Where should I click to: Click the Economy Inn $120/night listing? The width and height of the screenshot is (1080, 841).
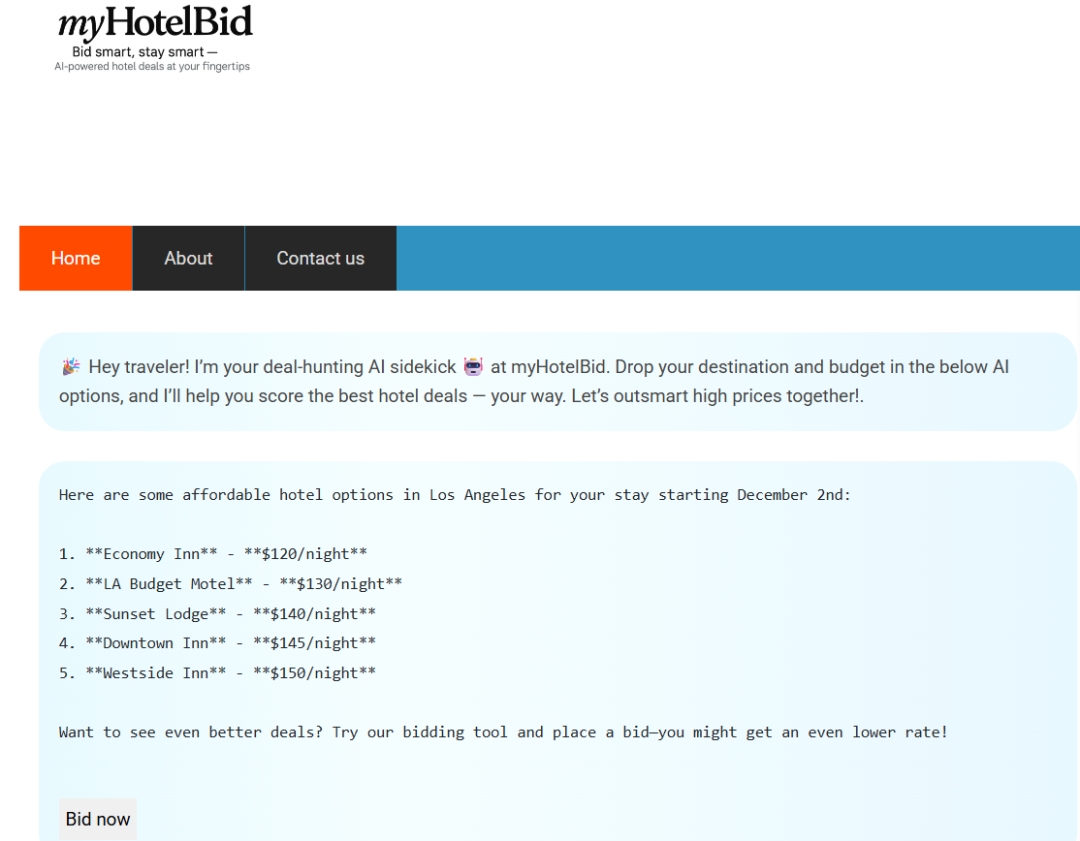tap(213, 554)
